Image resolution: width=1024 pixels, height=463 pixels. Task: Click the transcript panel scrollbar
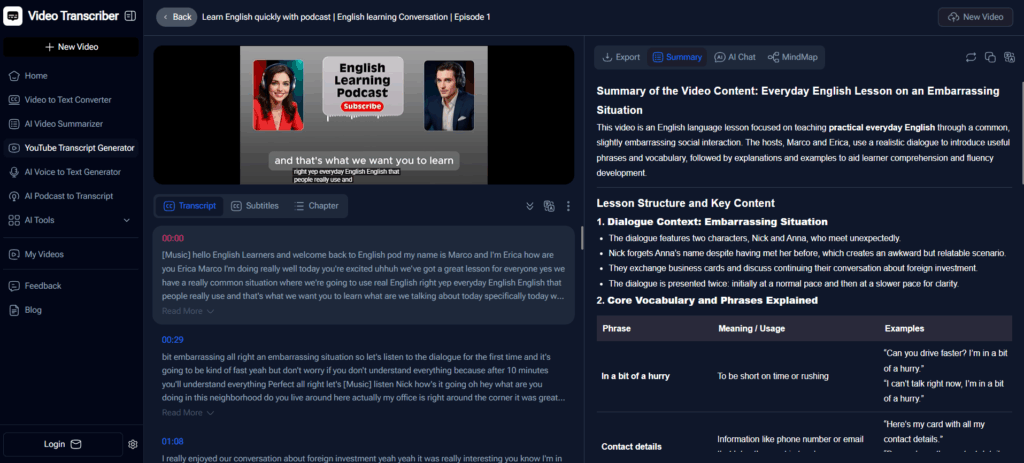tap(582, 238)
